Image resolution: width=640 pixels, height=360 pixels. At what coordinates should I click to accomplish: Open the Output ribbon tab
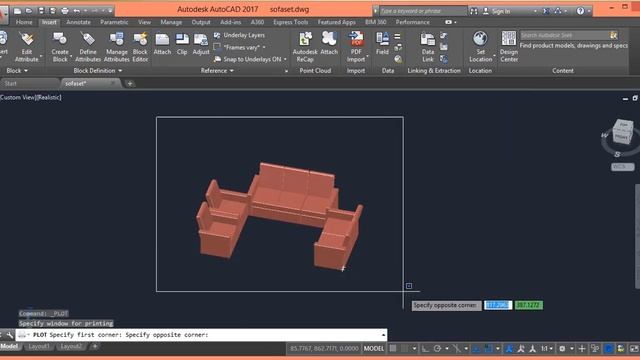click(201, 22)
